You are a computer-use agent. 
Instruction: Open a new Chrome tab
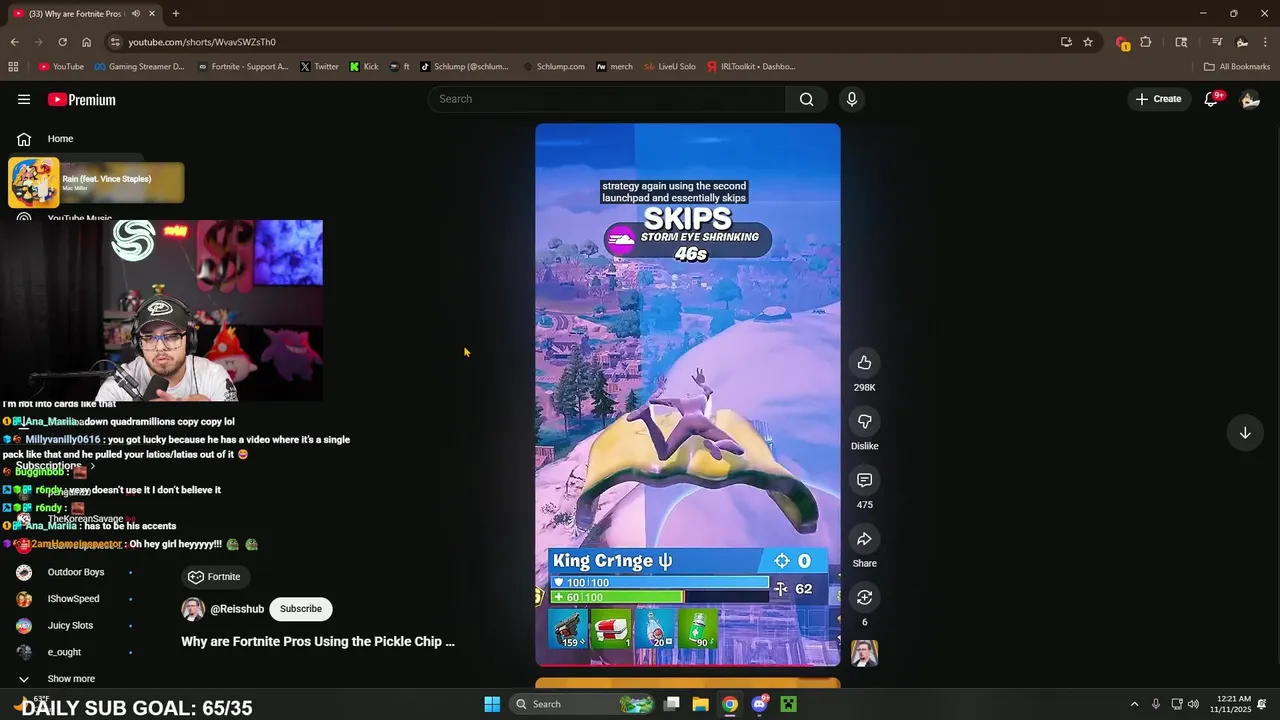pos(176,13)
